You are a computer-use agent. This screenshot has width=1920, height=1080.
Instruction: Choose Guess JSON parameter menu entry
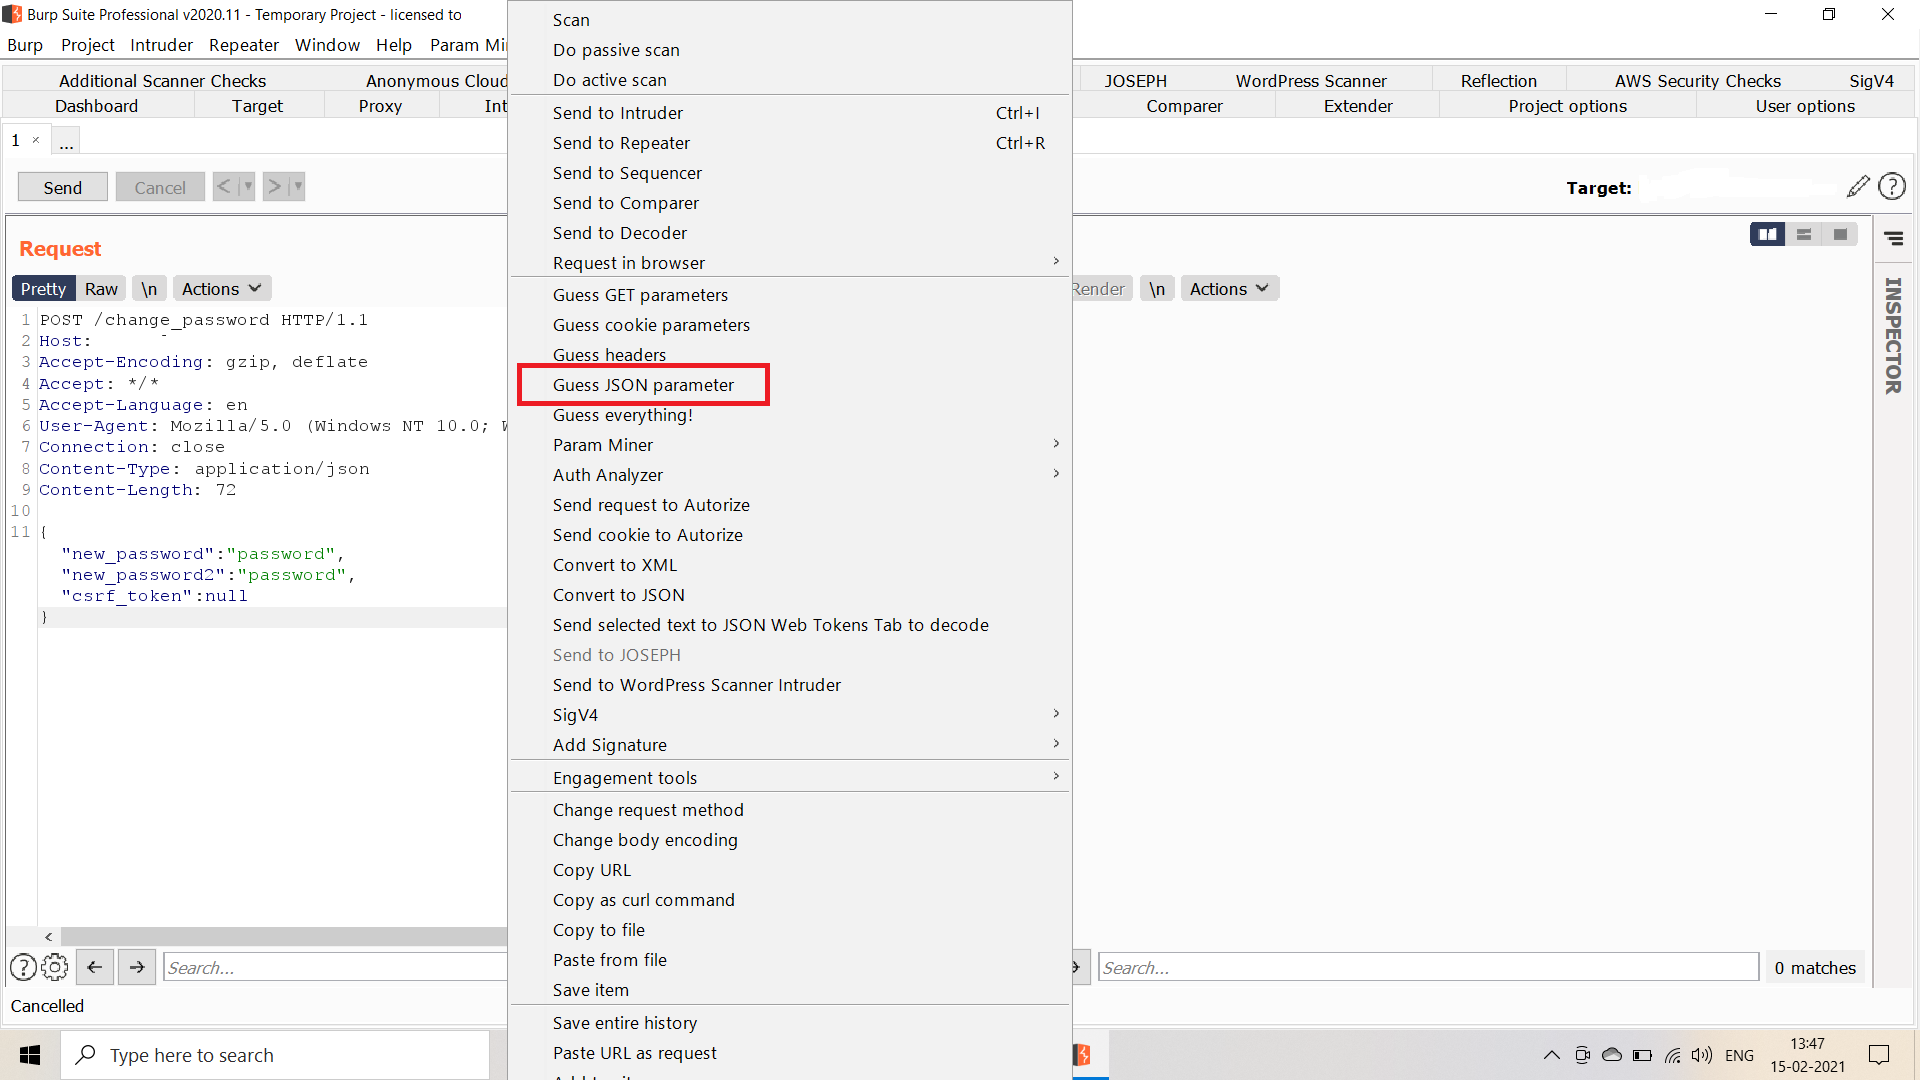pyautogui.click(x=643, y=385)
